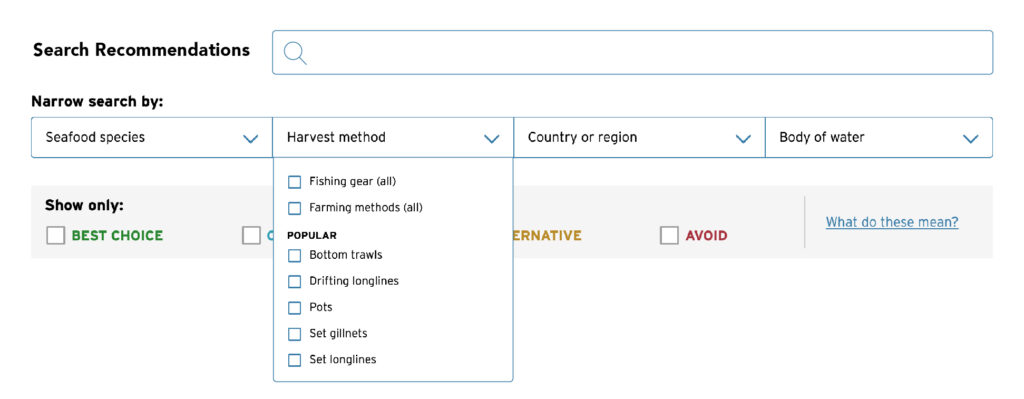The height and width of the screenshot is (399, 1024).
Task: Click the chevron arrow in Harvest method
Action: (492, 138)
